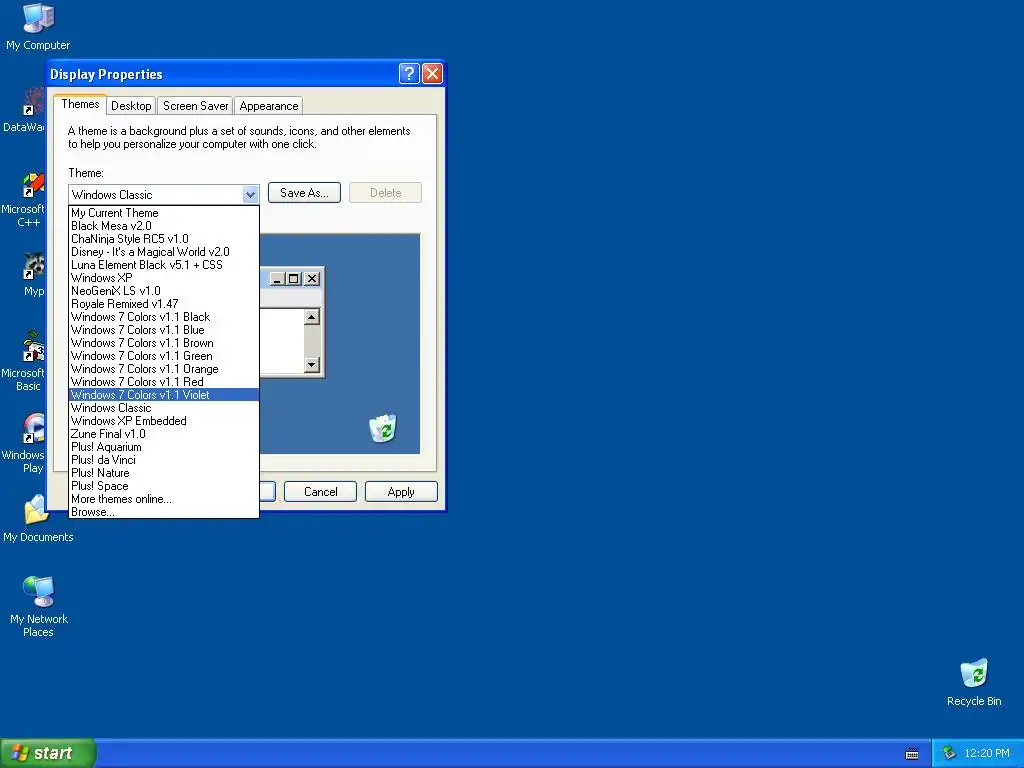Select the My Documents desktop icon
1024x768 pixels.
click(38, 519)
